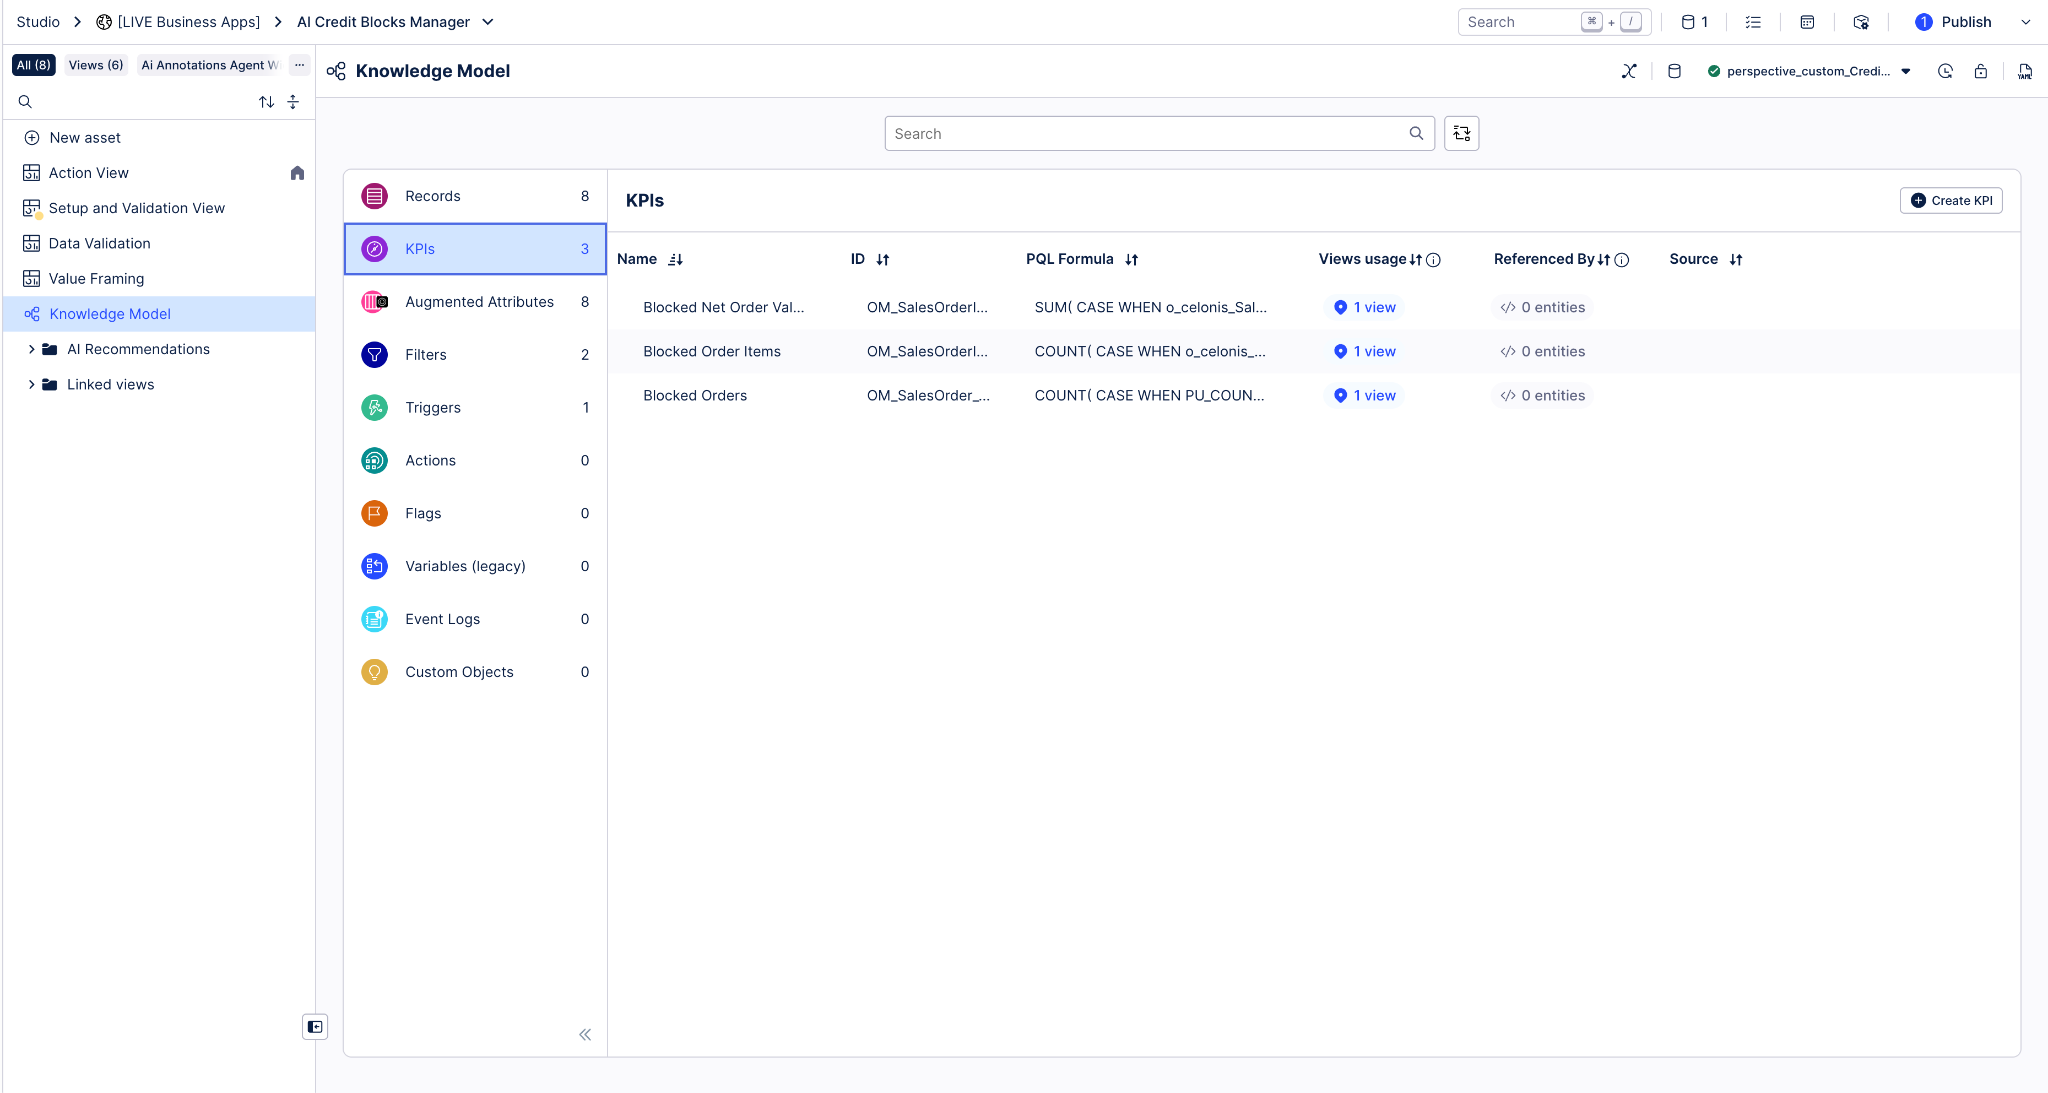Viewport: 2048px width, 1093px height.
Task: Open the checklist icon in top bar
Action: [x=1753, y=22]
